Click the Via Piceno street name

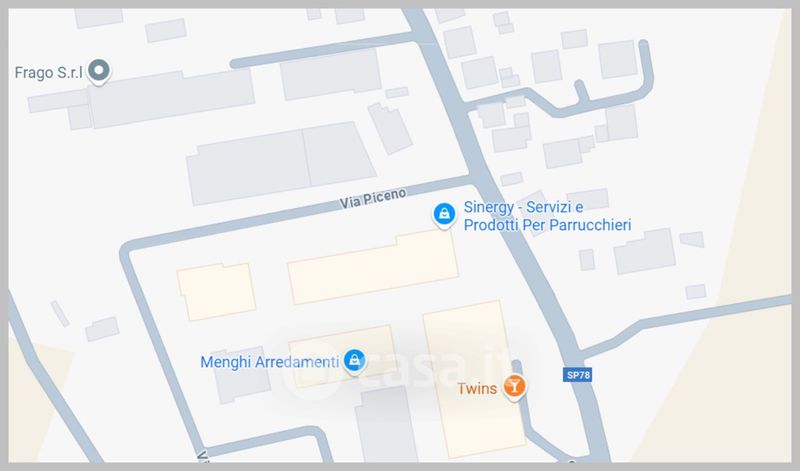click(x=373, y=198)
